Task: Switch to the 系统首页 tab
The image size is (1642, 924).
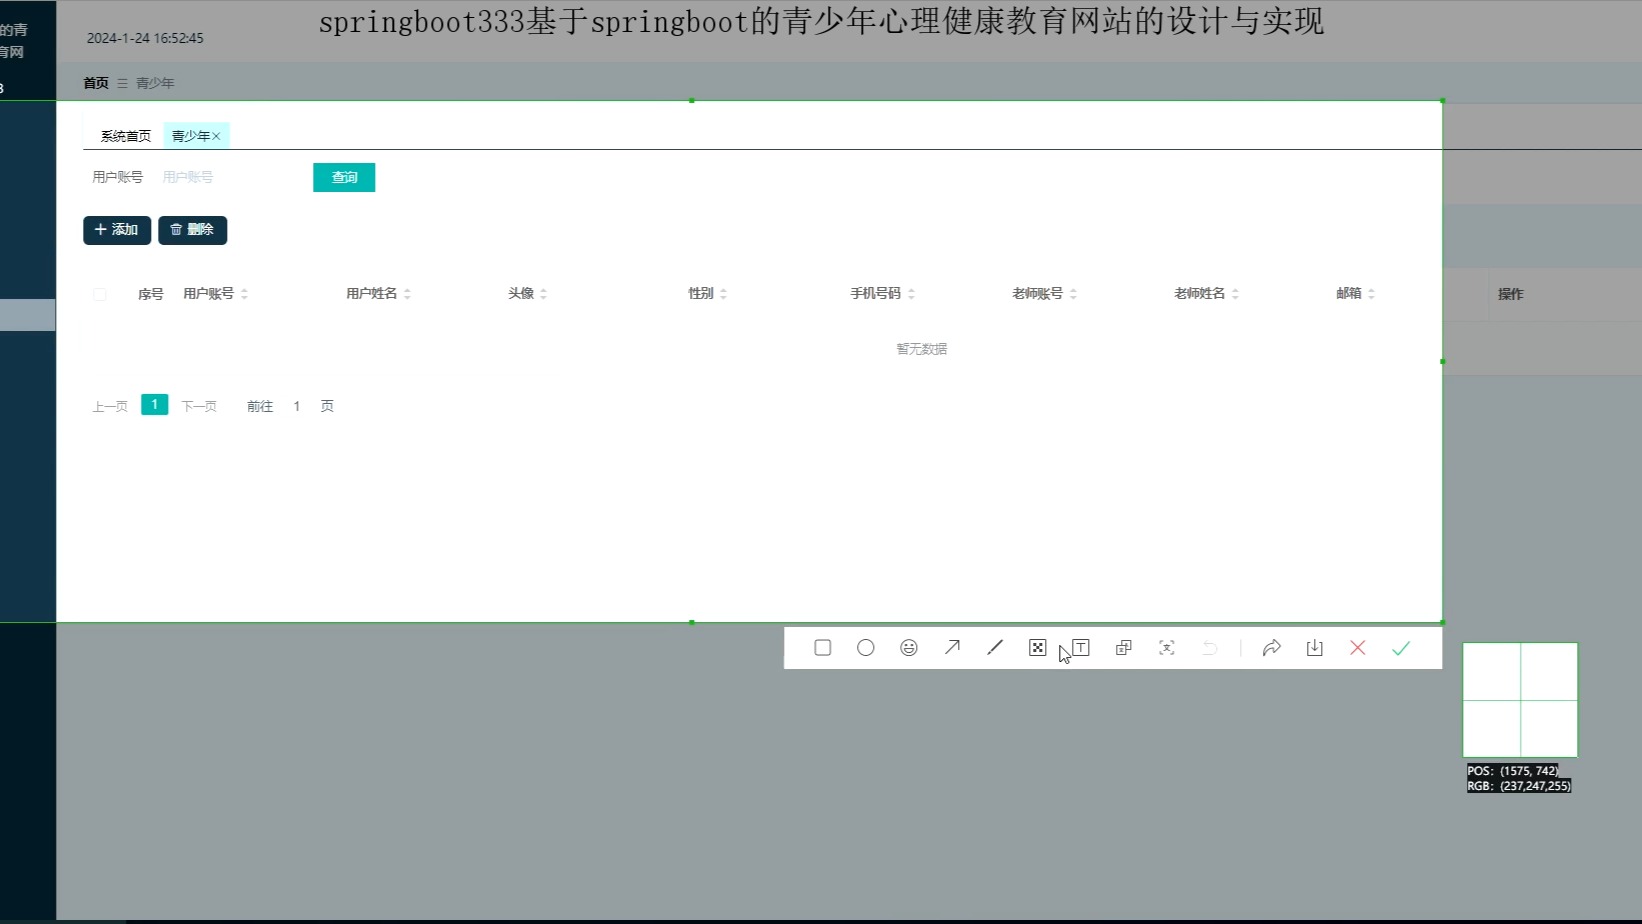Action: [x=126, y=136]
